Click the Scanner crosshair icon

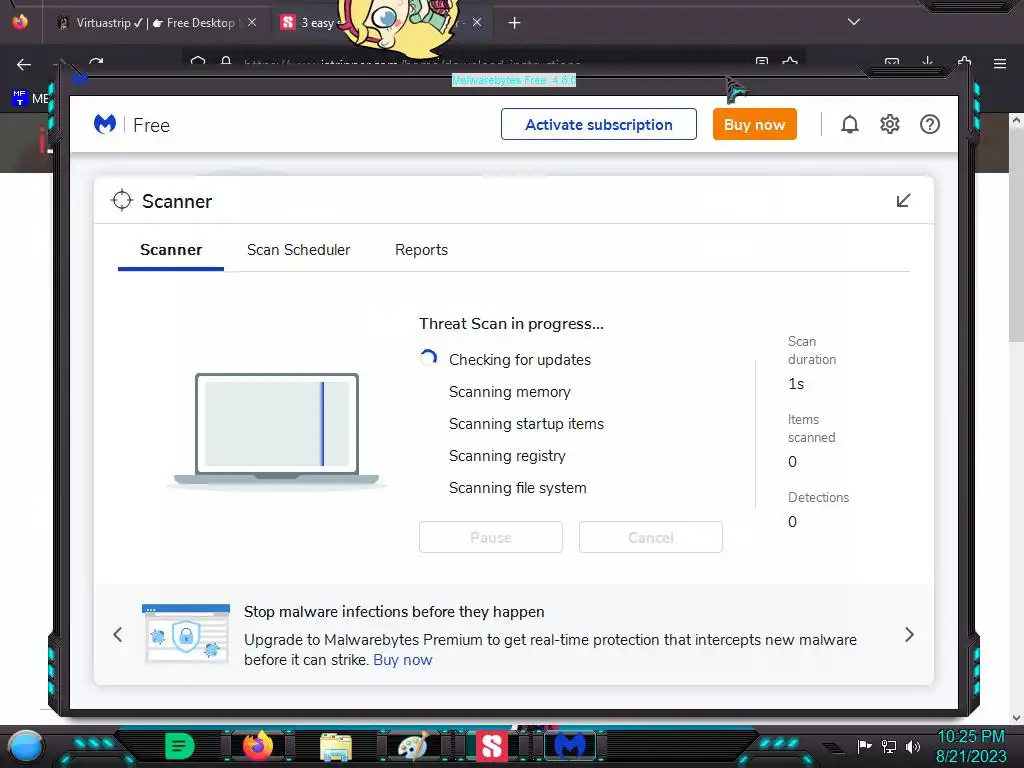click(122, 200)
